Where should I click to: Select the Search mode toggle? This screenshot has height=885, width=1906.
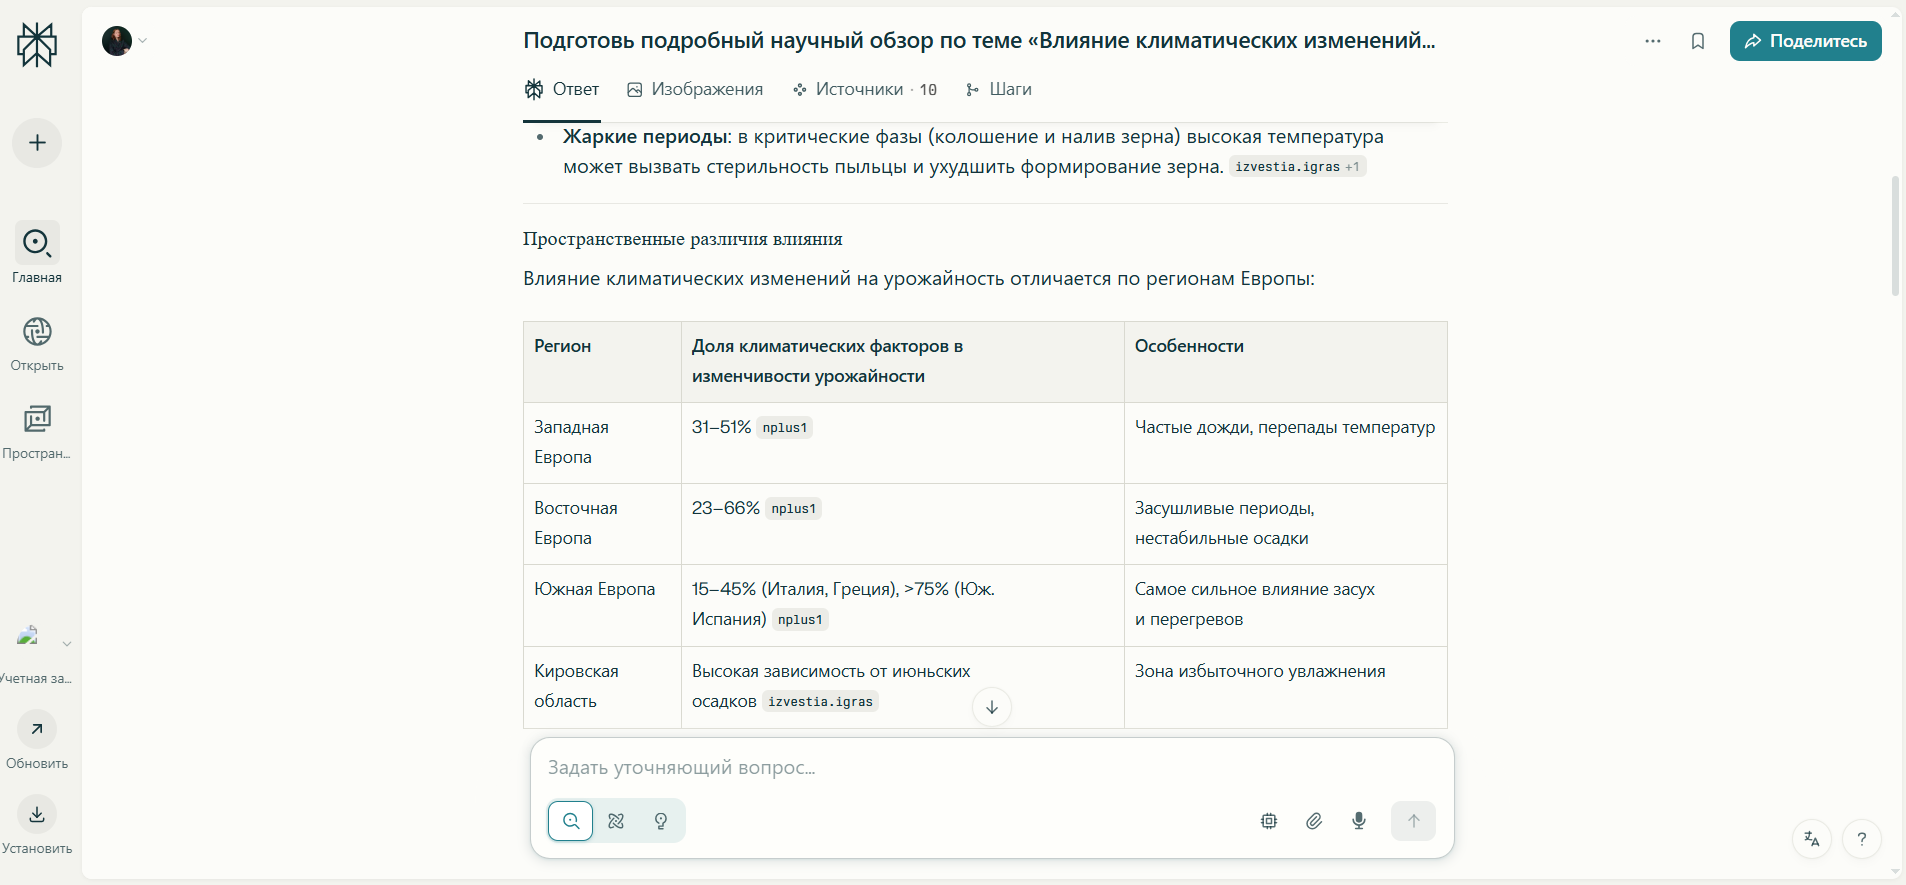click(571, 821)
